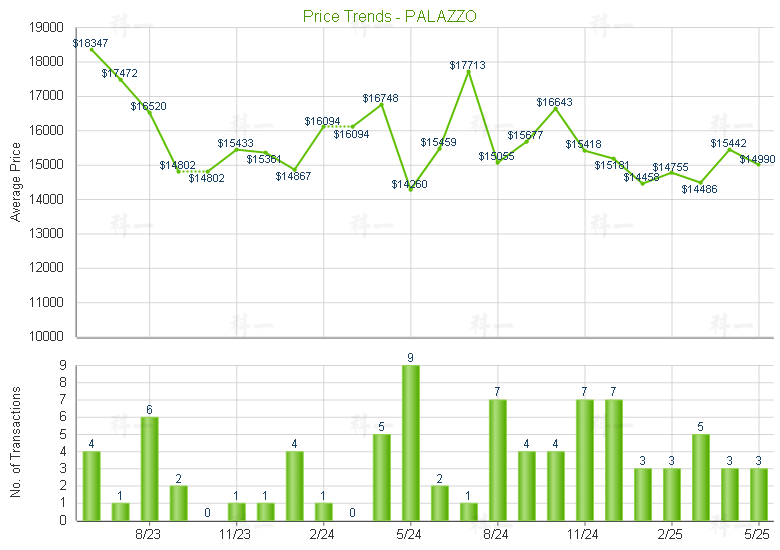The image size is (780, 550).
Task: Select the bar showing 6 transactions
Action: coord(149,469)
